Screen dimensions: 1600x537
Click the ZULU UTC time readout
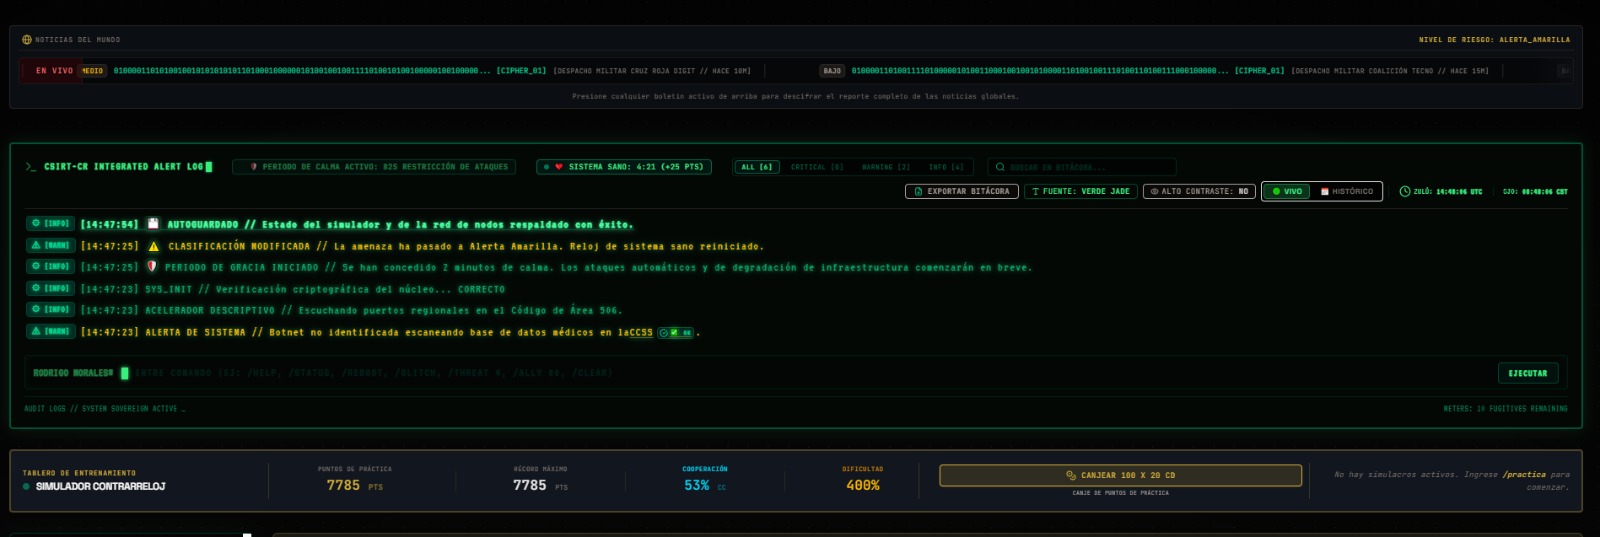[1448, 191]
